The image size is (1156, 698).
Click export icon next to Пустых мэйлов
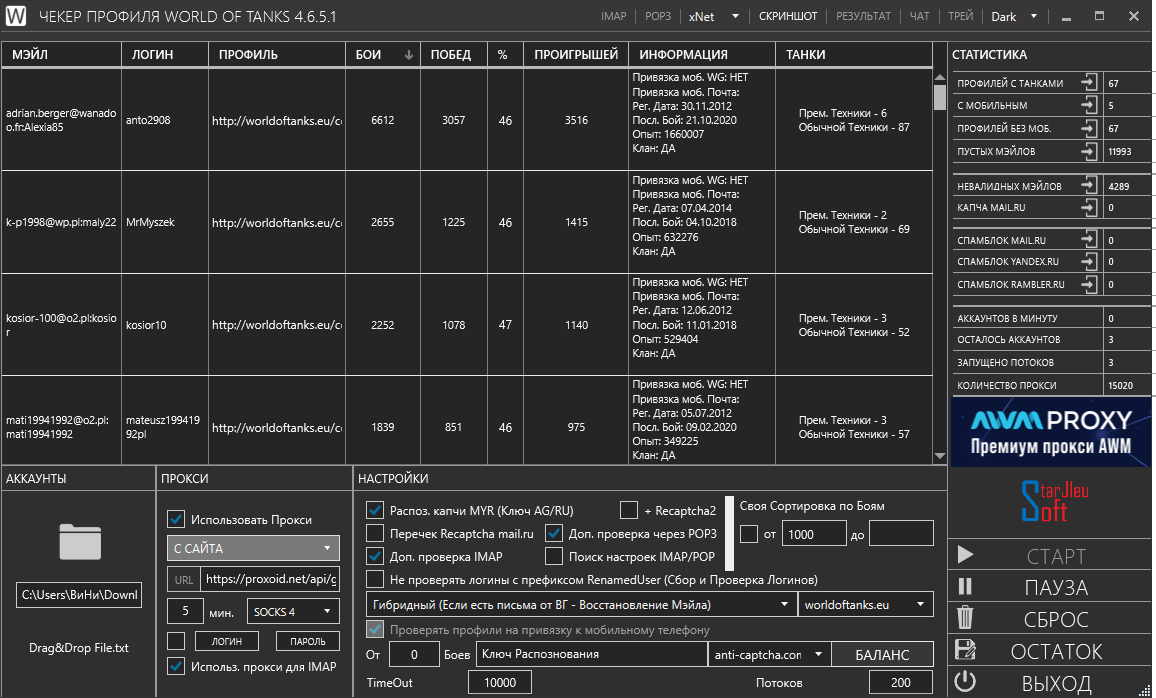tap(1089, 151)
